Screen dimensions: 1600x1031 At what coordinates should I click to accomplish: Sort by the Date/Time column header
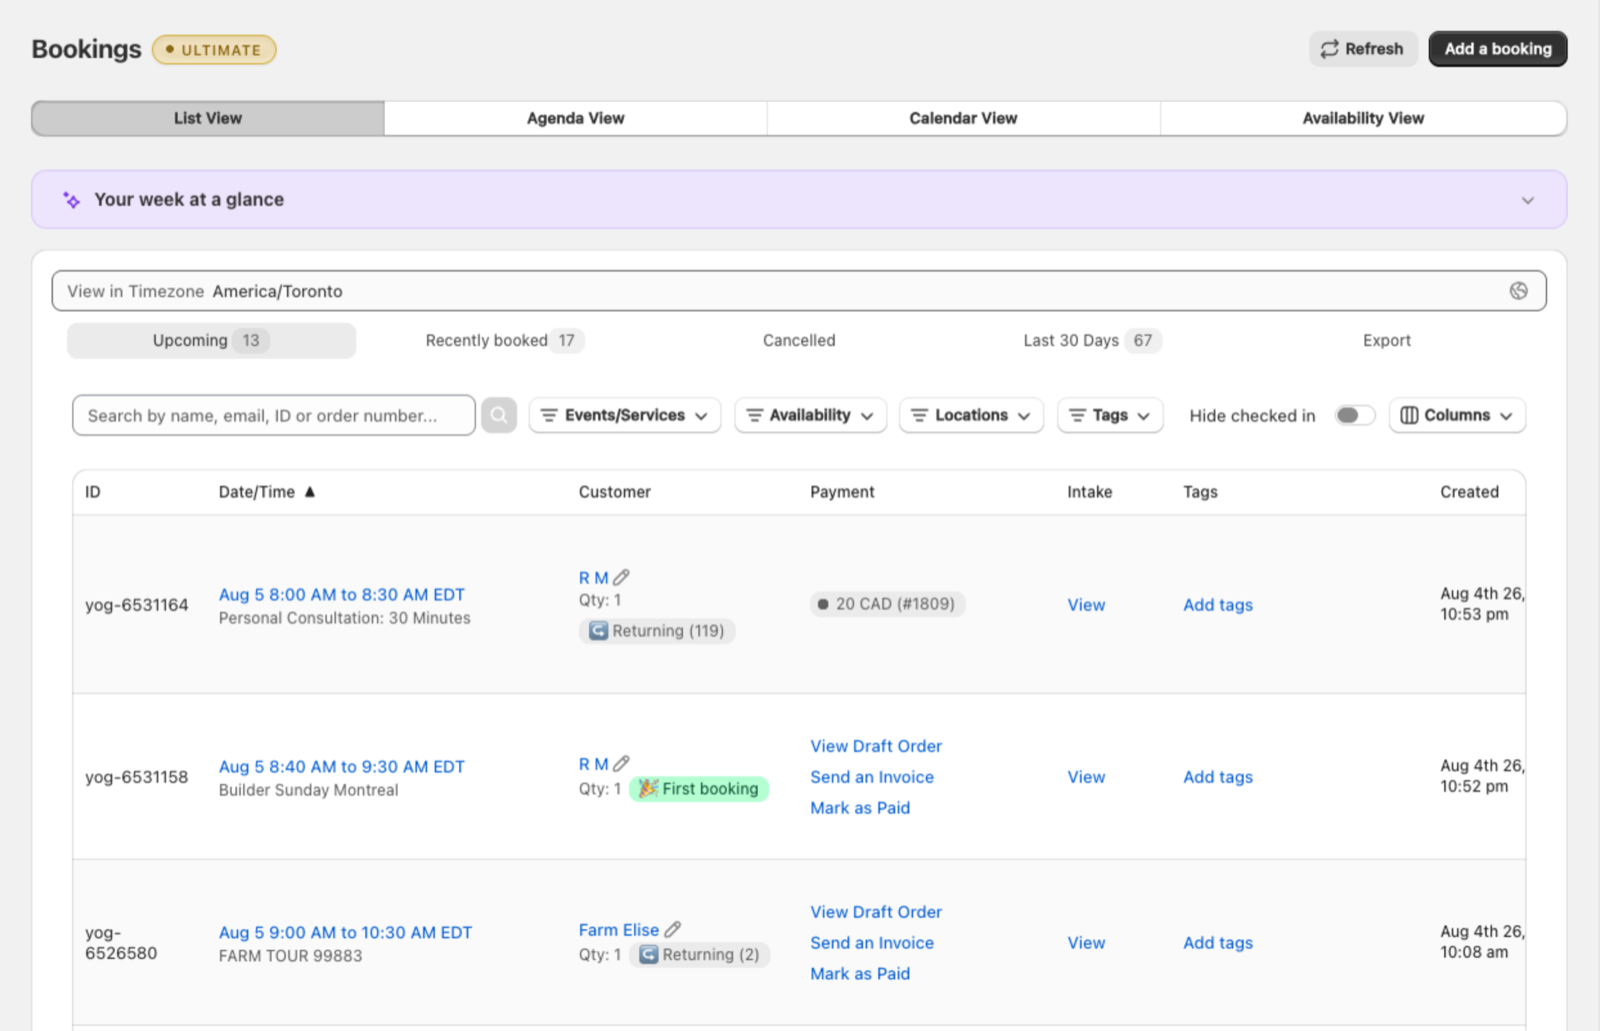[257, 492]
